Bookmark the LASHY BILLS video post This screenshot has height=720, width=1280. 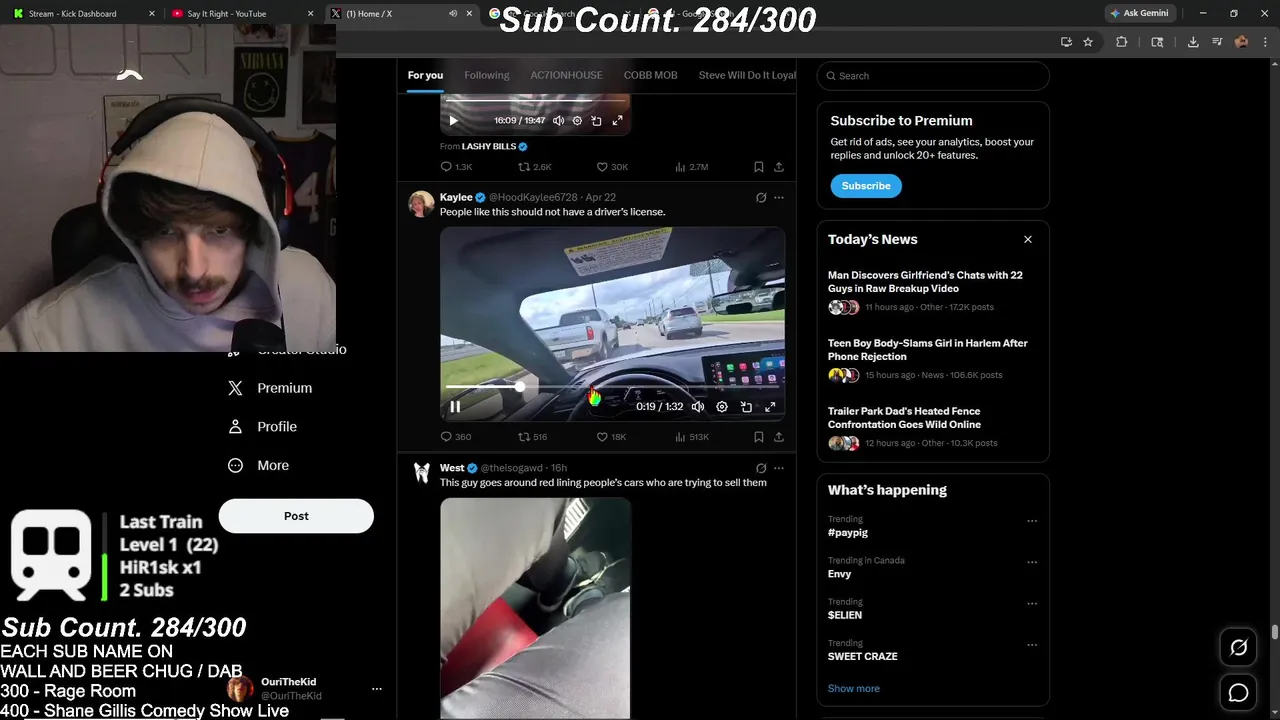(759, 167)
